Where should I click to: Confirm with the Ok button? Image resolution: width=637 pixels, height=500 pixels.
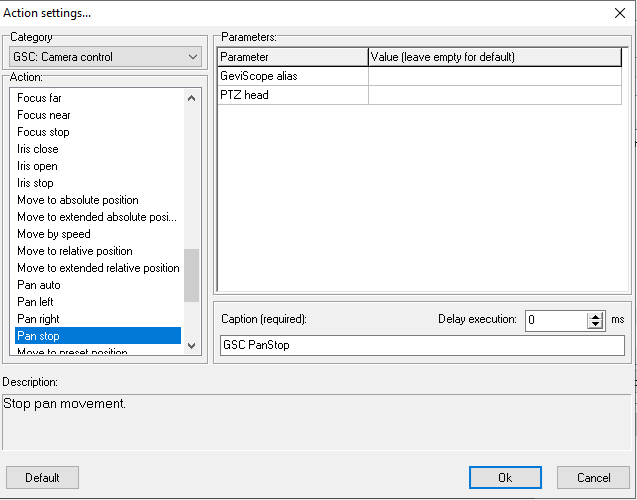click(505, 478)
